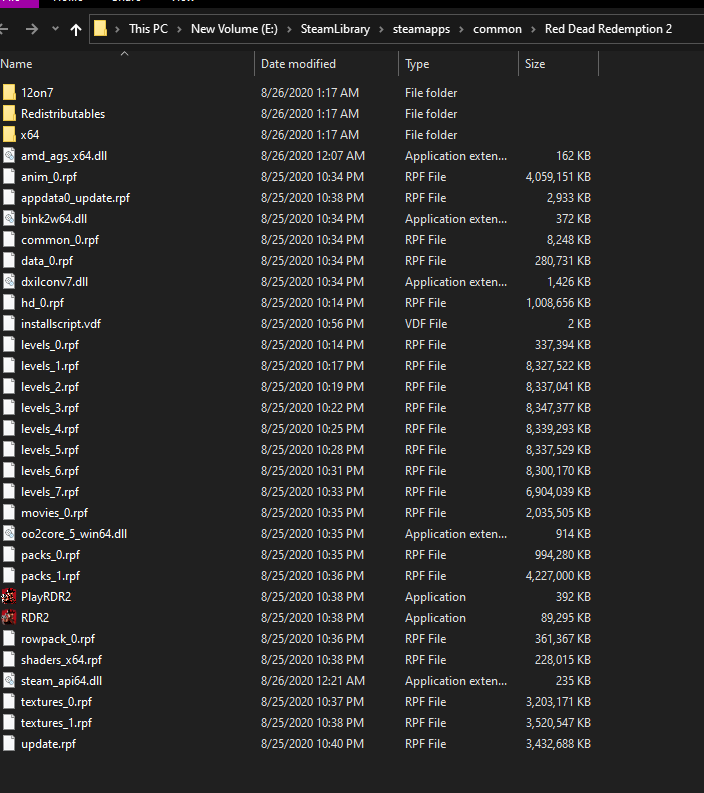The width and height of the screenshot is (704, 793).
Task: Click Red Dead Redemption 2 breadcrumb
Action: [x=608, y=29]
